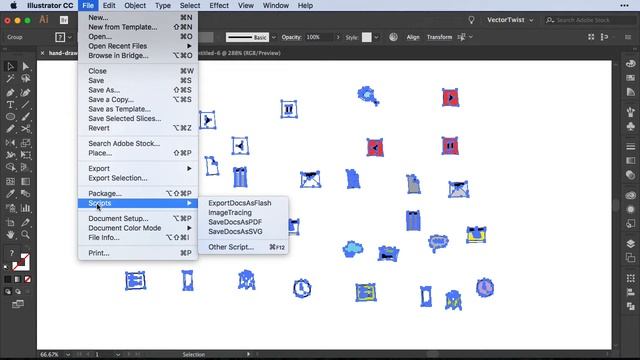Click the Transform panel link

(x=439, y=37)
